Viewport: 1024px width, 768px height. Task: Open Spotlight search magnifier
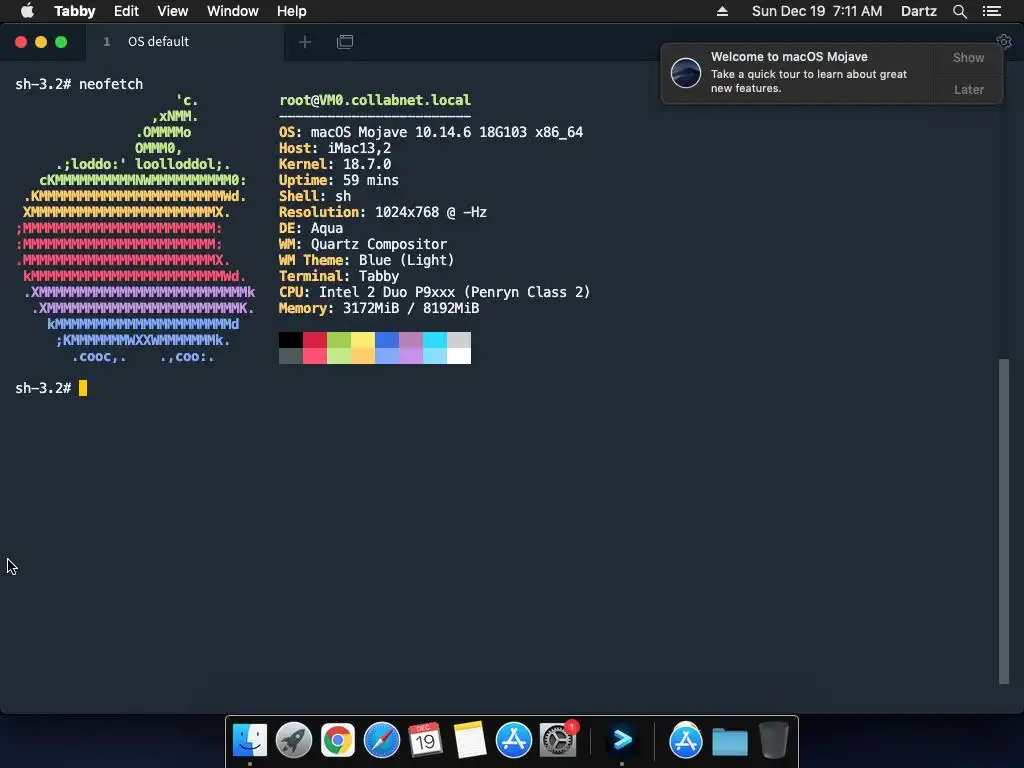[x=959, y=11]
